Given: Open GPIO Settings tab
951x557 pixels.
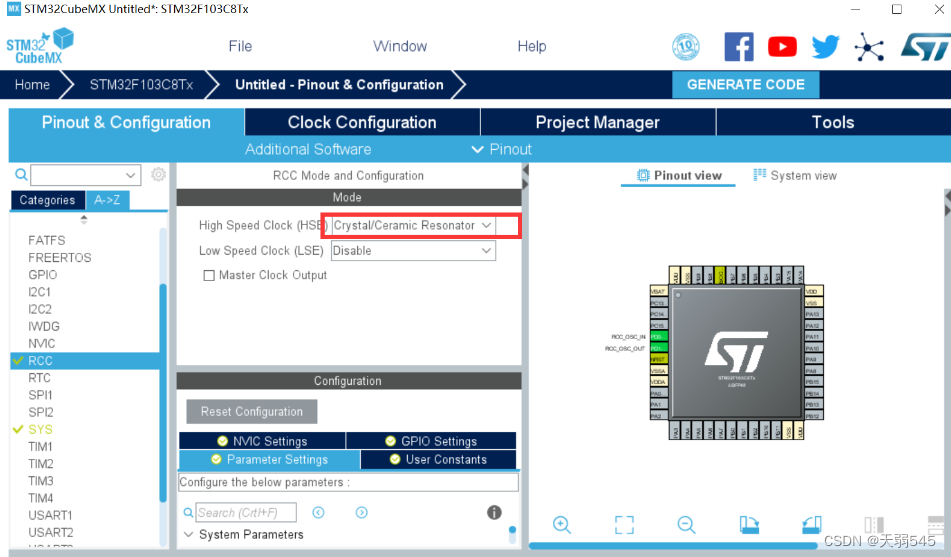Looking at the screenshot, I should [431, 441].
